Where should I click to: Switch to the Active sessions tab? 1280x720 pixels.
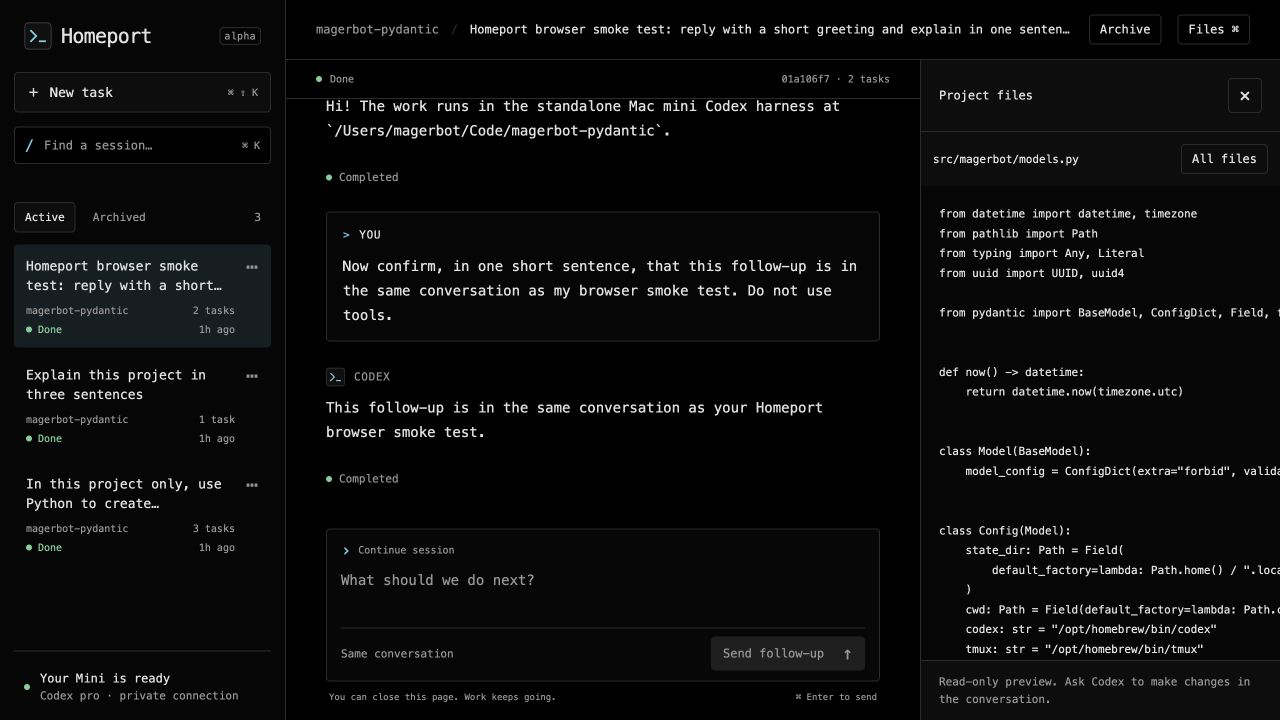(45, 217)
